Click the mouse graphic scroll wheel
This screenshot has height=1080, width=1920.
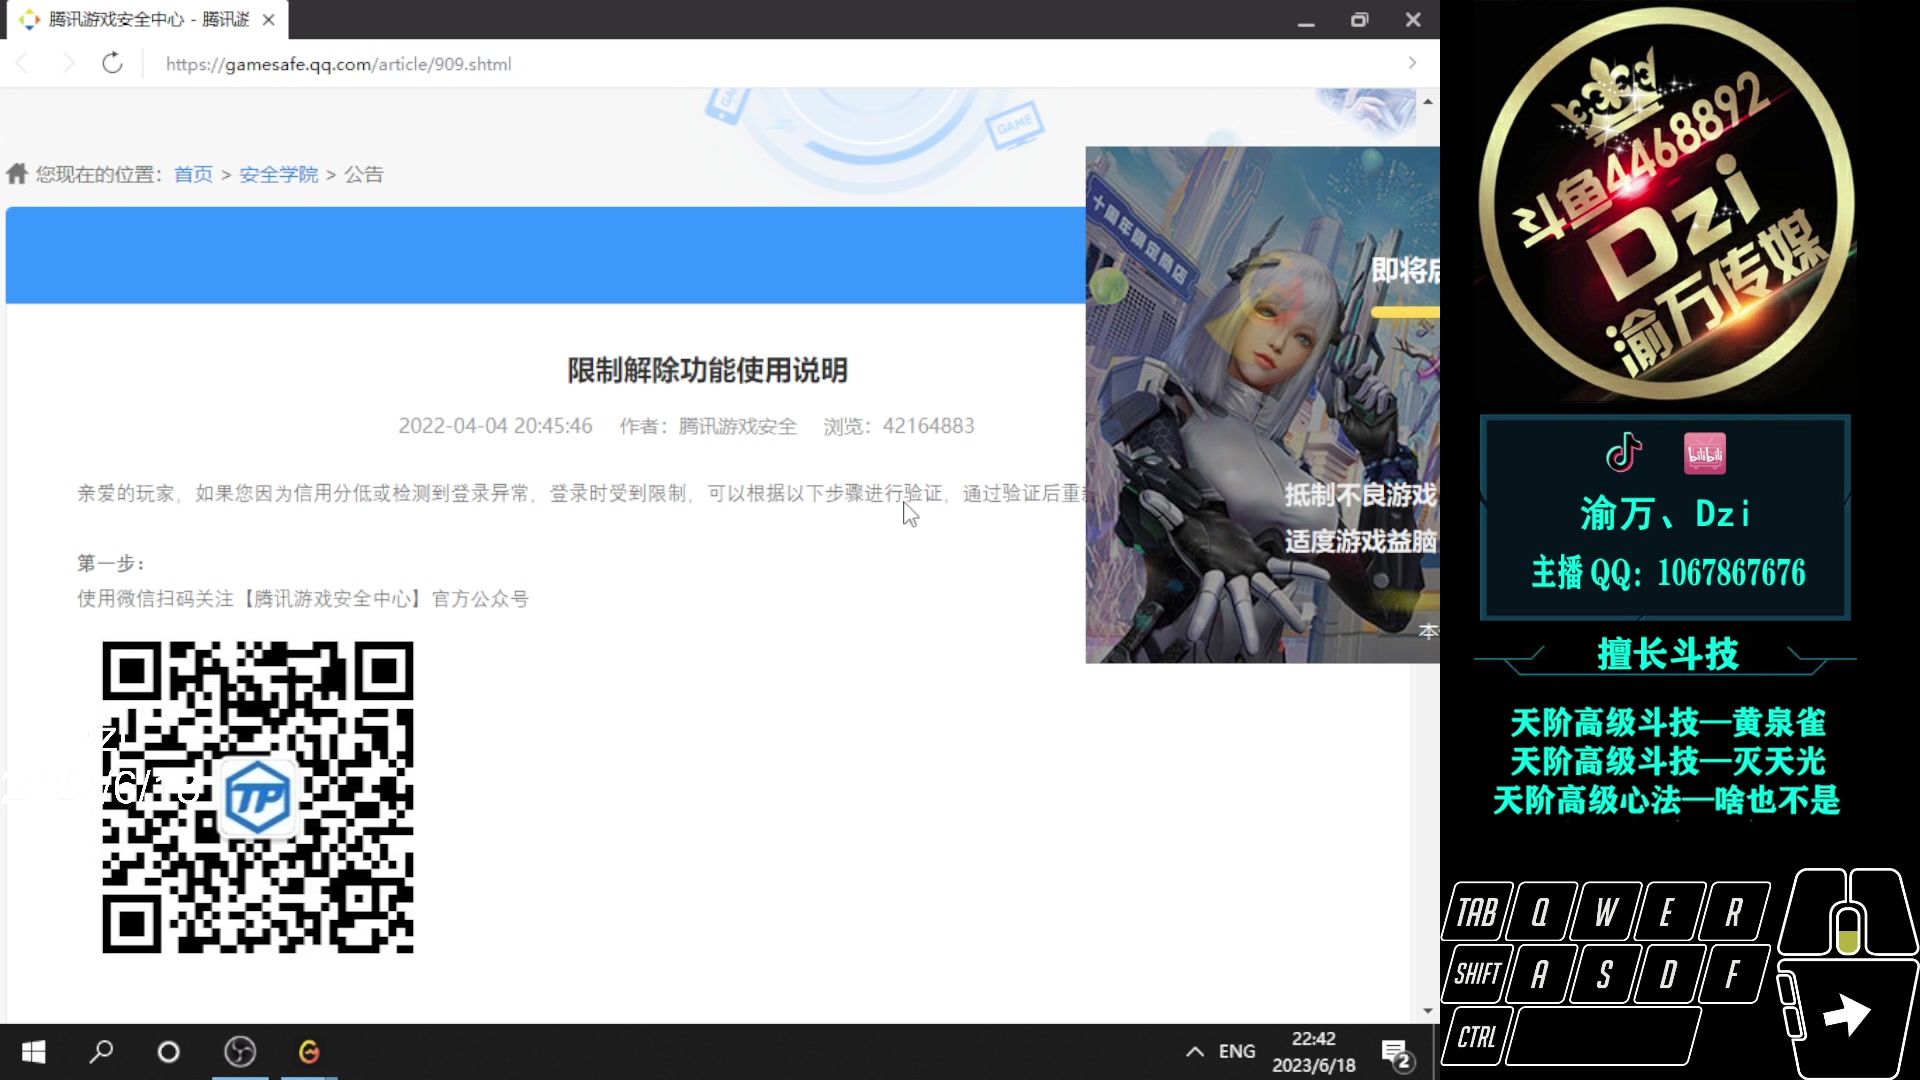1848,929
